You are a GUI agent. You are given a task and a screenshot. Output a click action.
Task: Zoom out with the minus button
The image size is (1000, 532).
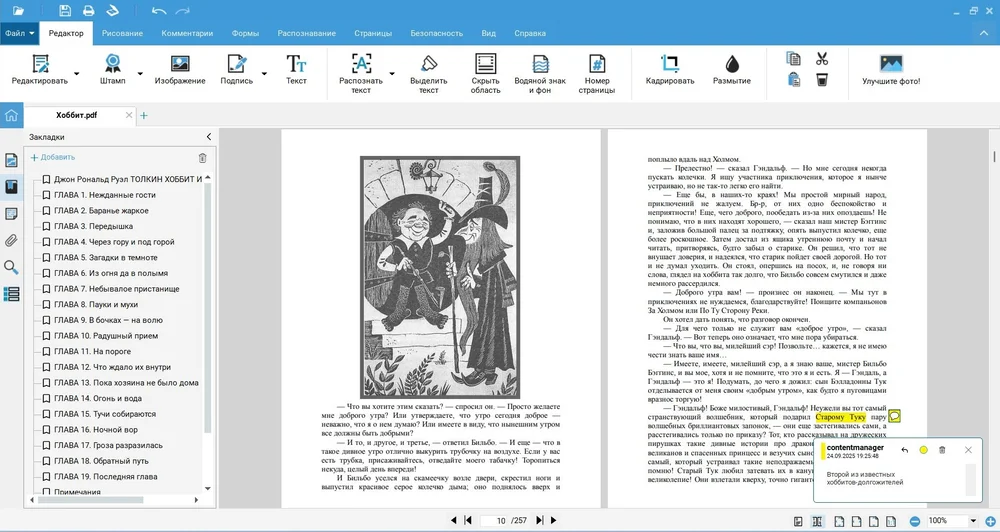(915, 521)
